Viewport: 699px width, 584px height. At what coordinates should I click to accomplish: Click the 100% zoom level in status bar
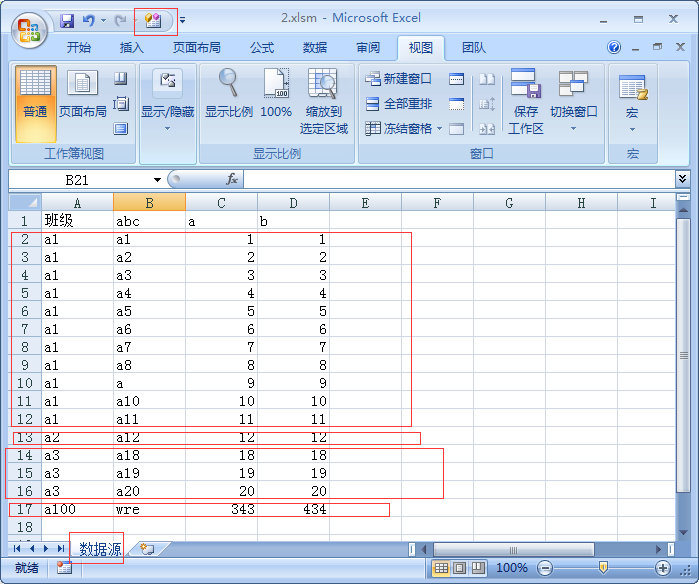point(512,568)
